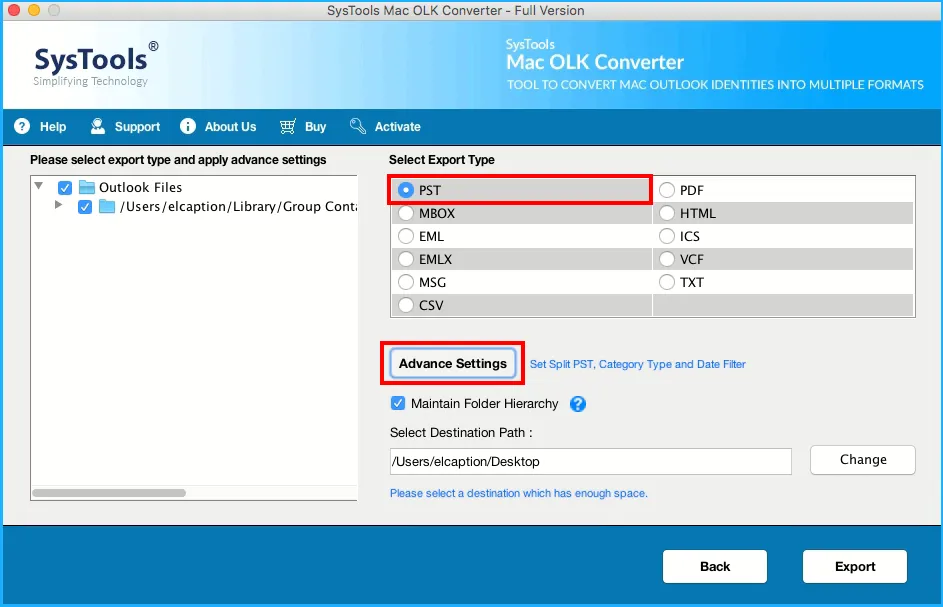Select the MSG export type
The height and width of the screenshot is (607, 943).
coord(406,282)
